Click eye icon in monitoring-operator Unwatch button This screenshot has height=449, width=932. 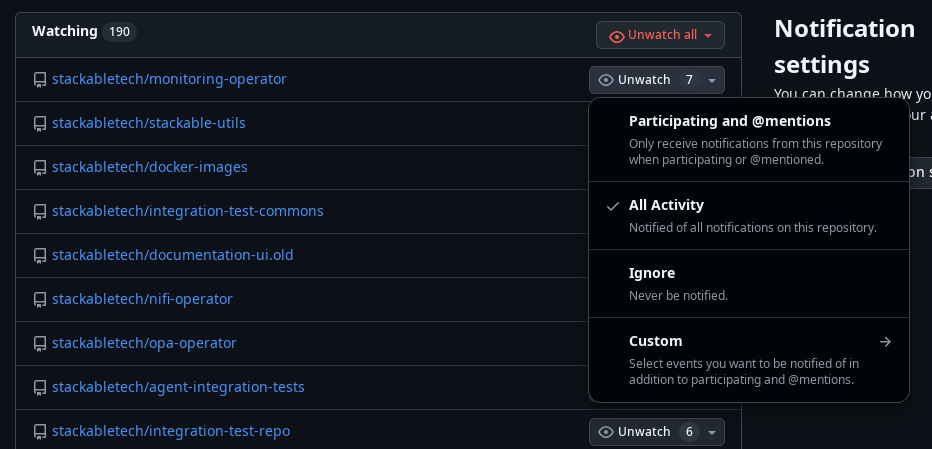(x=606, y=80)
